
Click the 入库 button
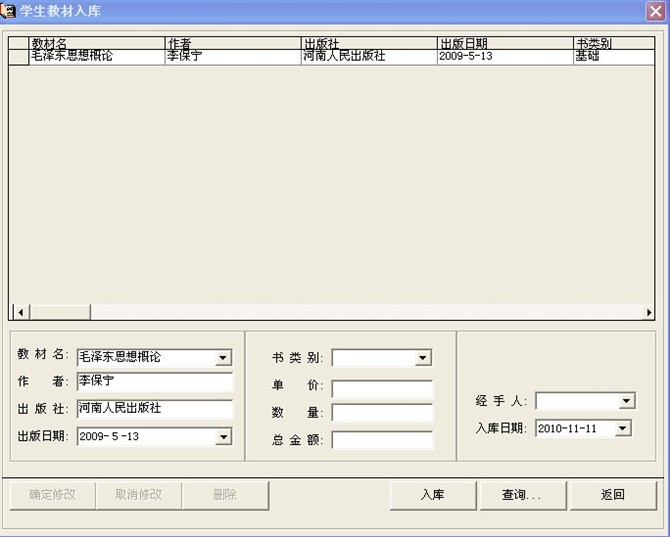(433, 495)
